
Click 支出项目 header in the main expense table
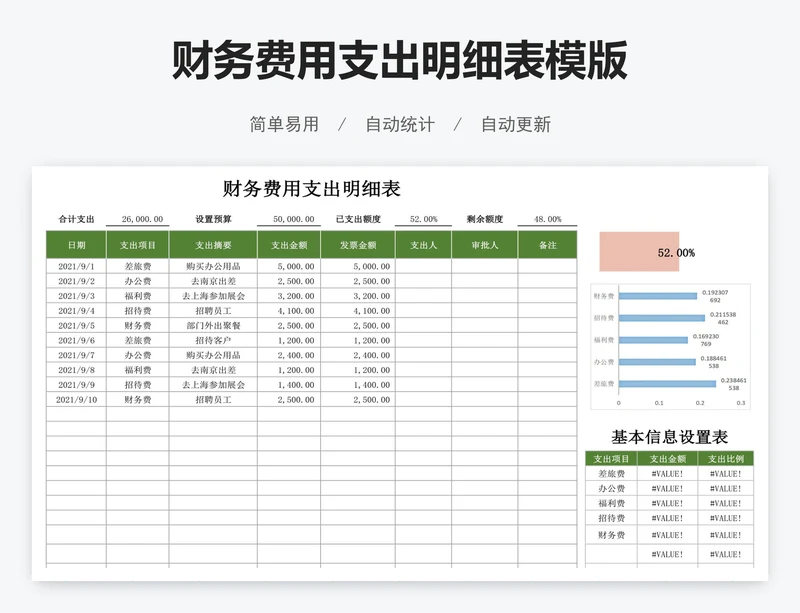[x=138, y=245]
